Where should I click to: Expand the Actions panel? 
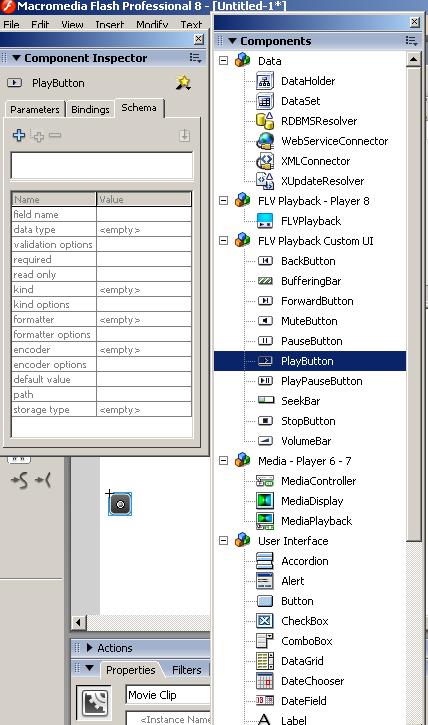pos(90,647)
